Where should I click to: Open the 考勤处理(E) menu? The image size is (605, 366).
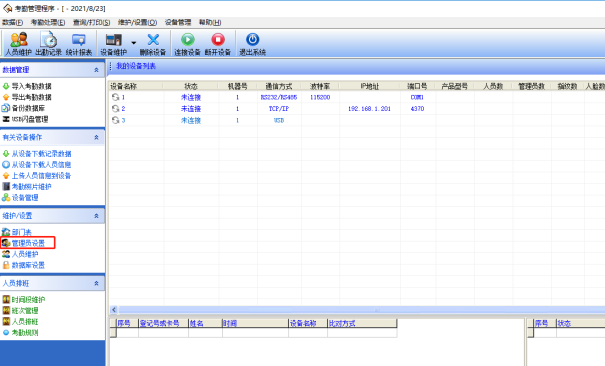(48, 22)
